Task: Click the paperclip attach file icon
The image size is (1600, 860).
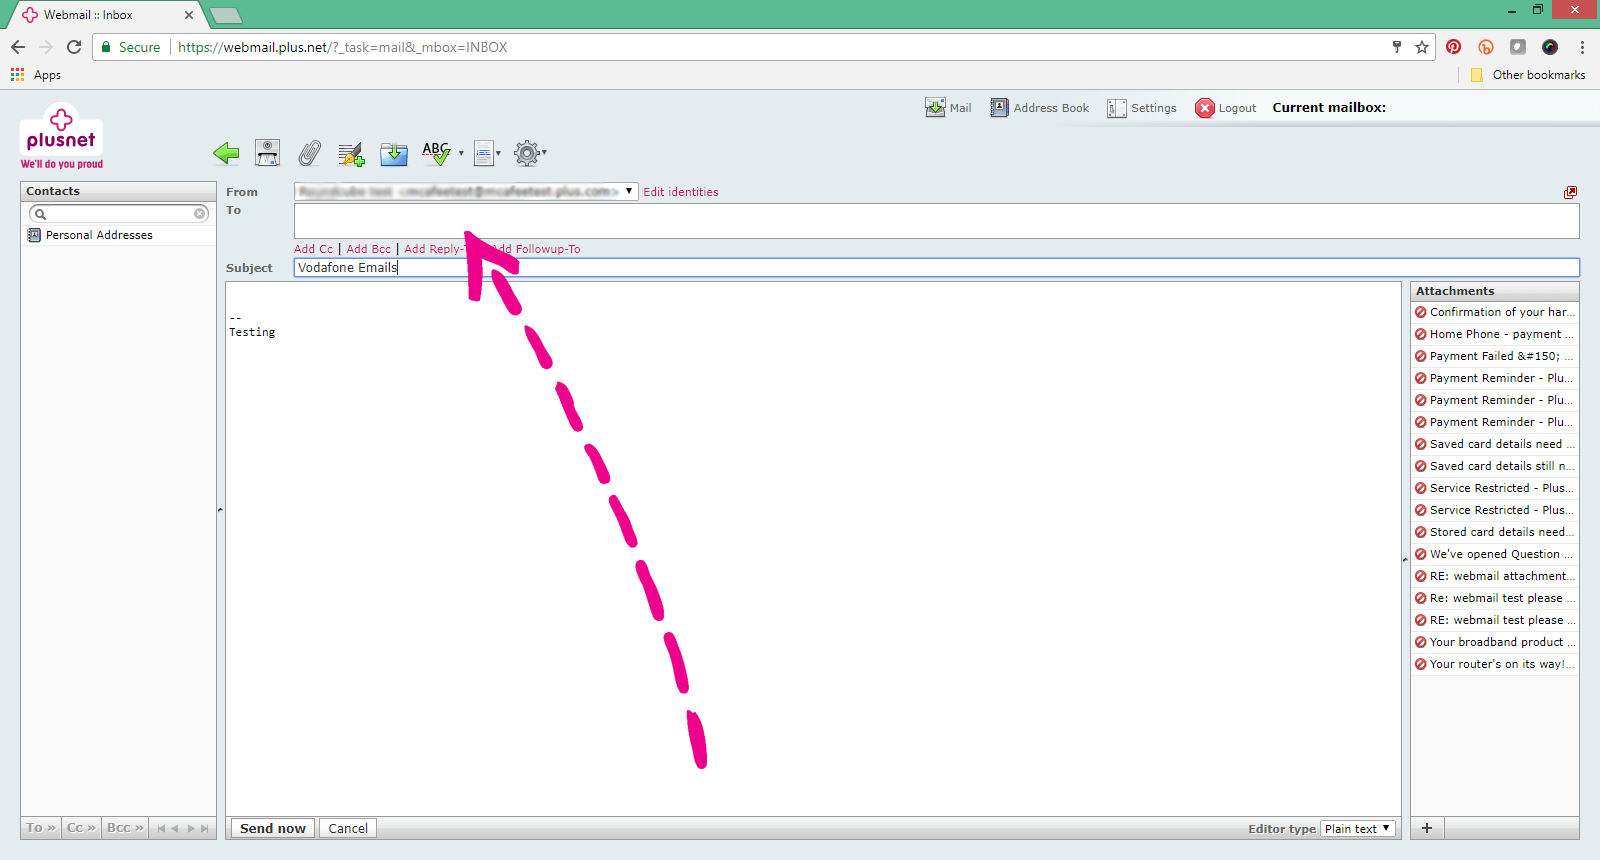Action: pyautogui.click(x=310, y=153)
